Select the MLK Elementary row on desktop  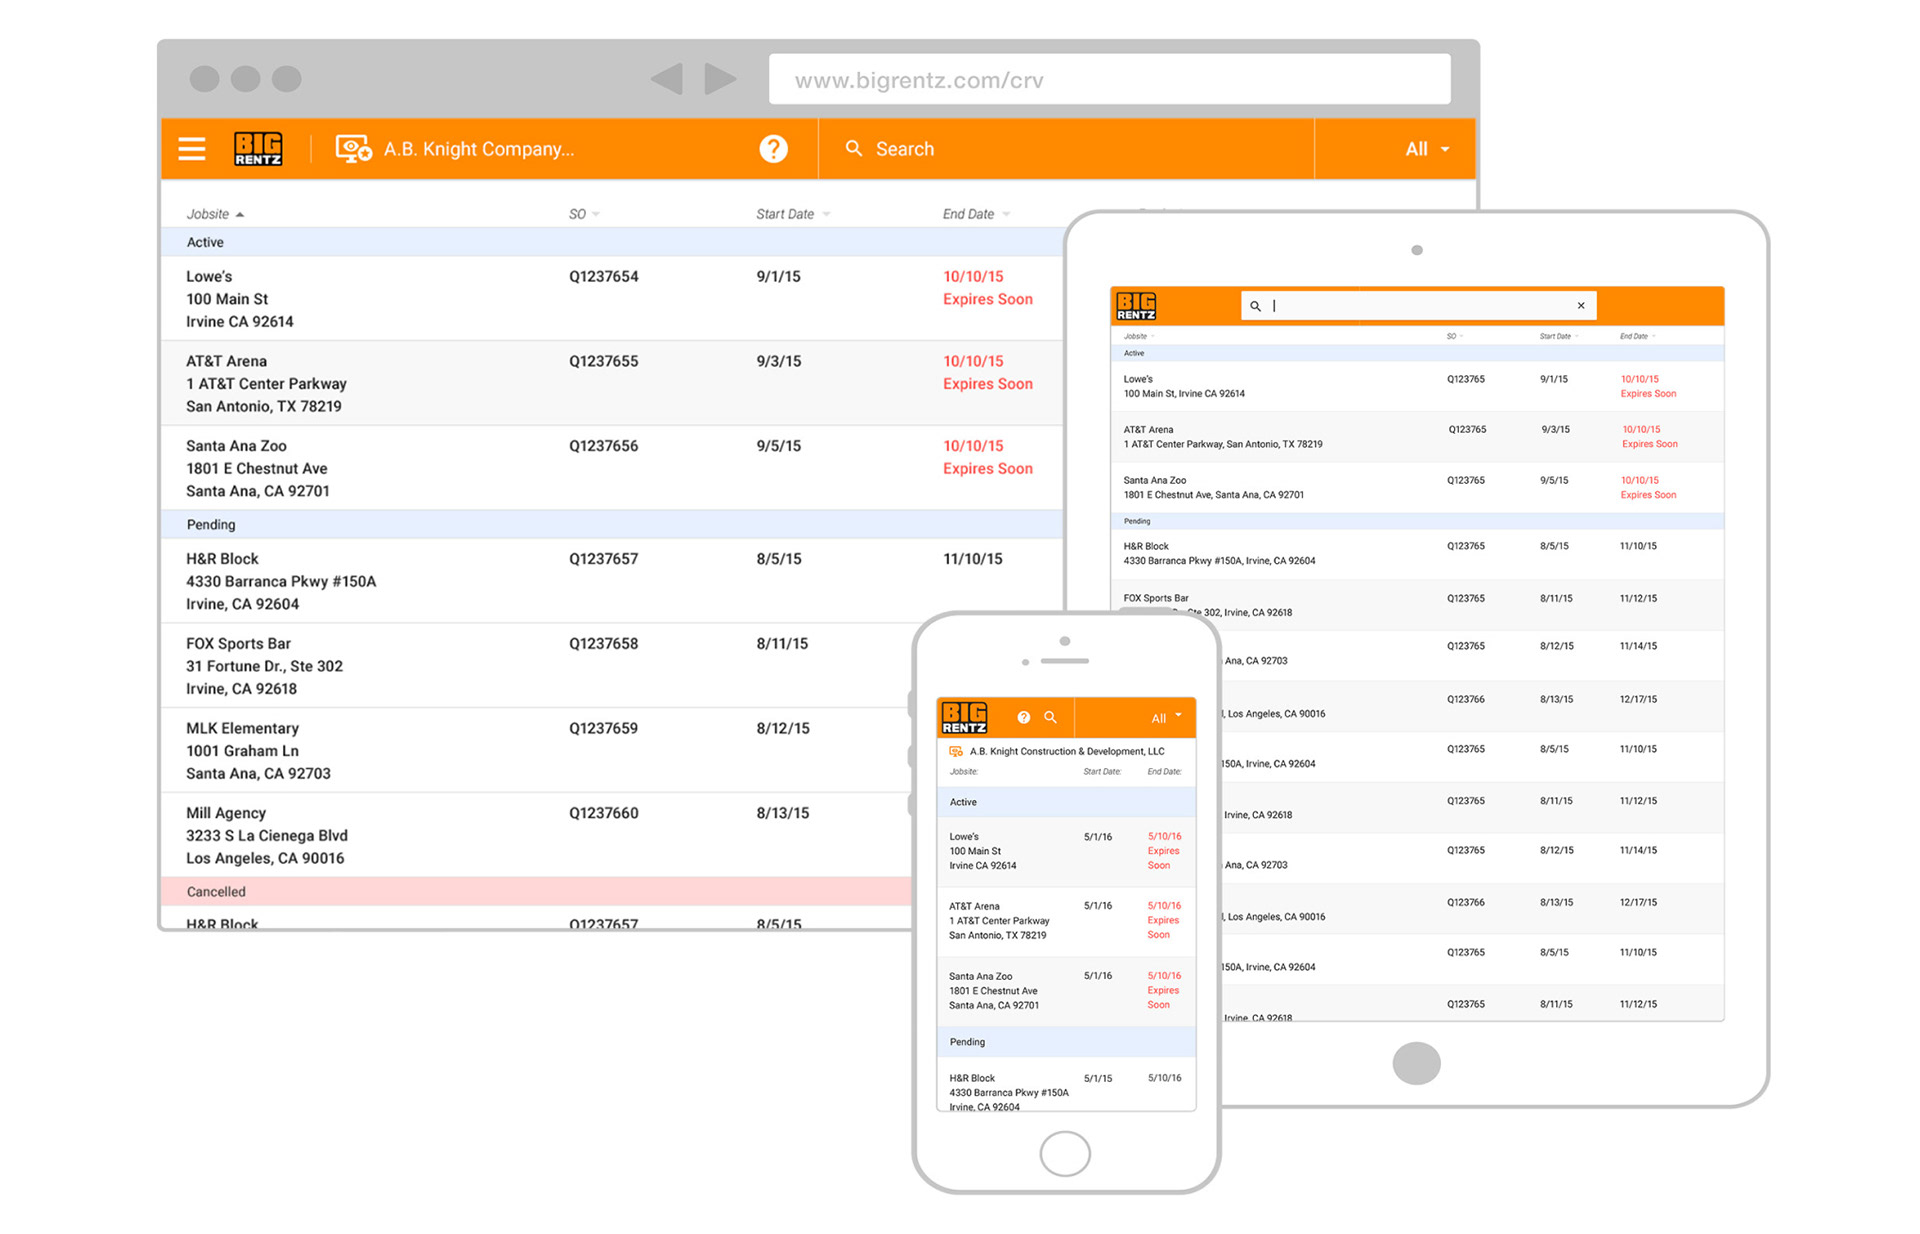coord(537,750)
